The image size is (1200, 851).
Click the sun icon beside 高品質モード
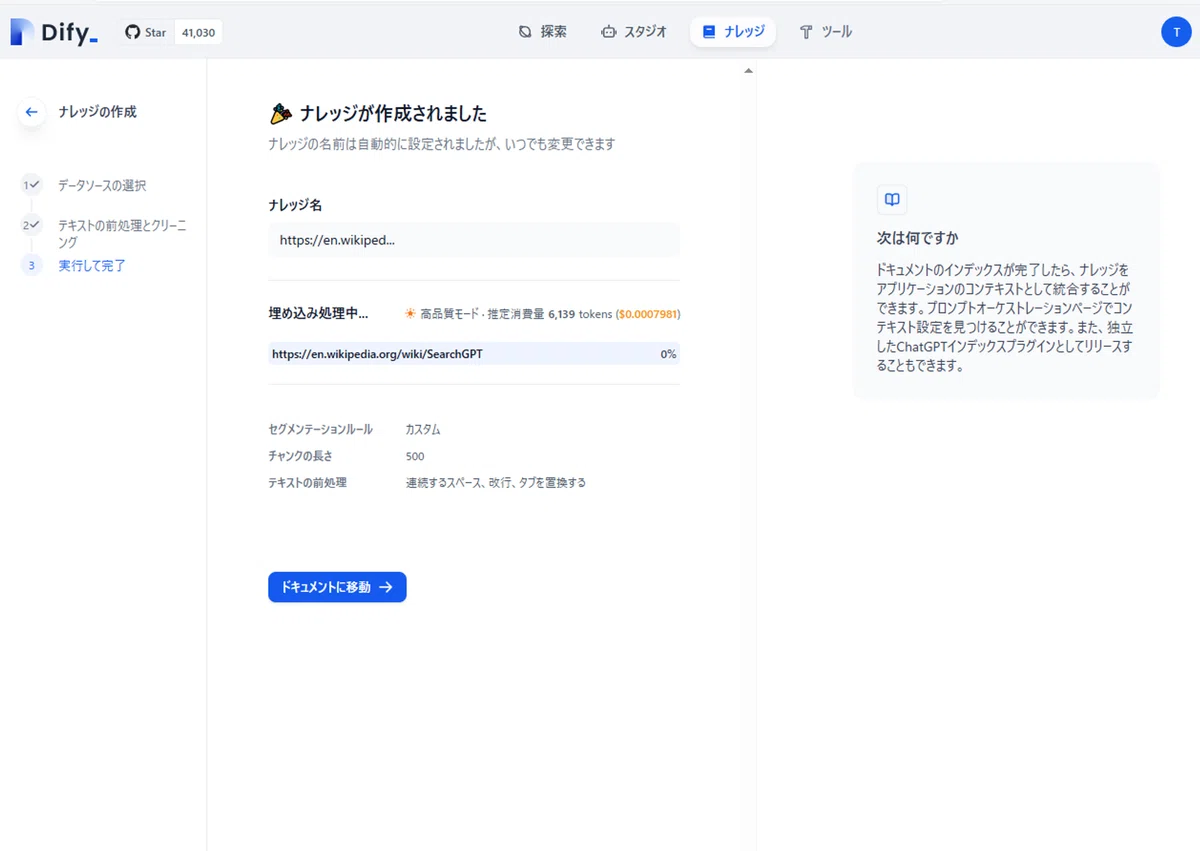click(x=410, y=314)
